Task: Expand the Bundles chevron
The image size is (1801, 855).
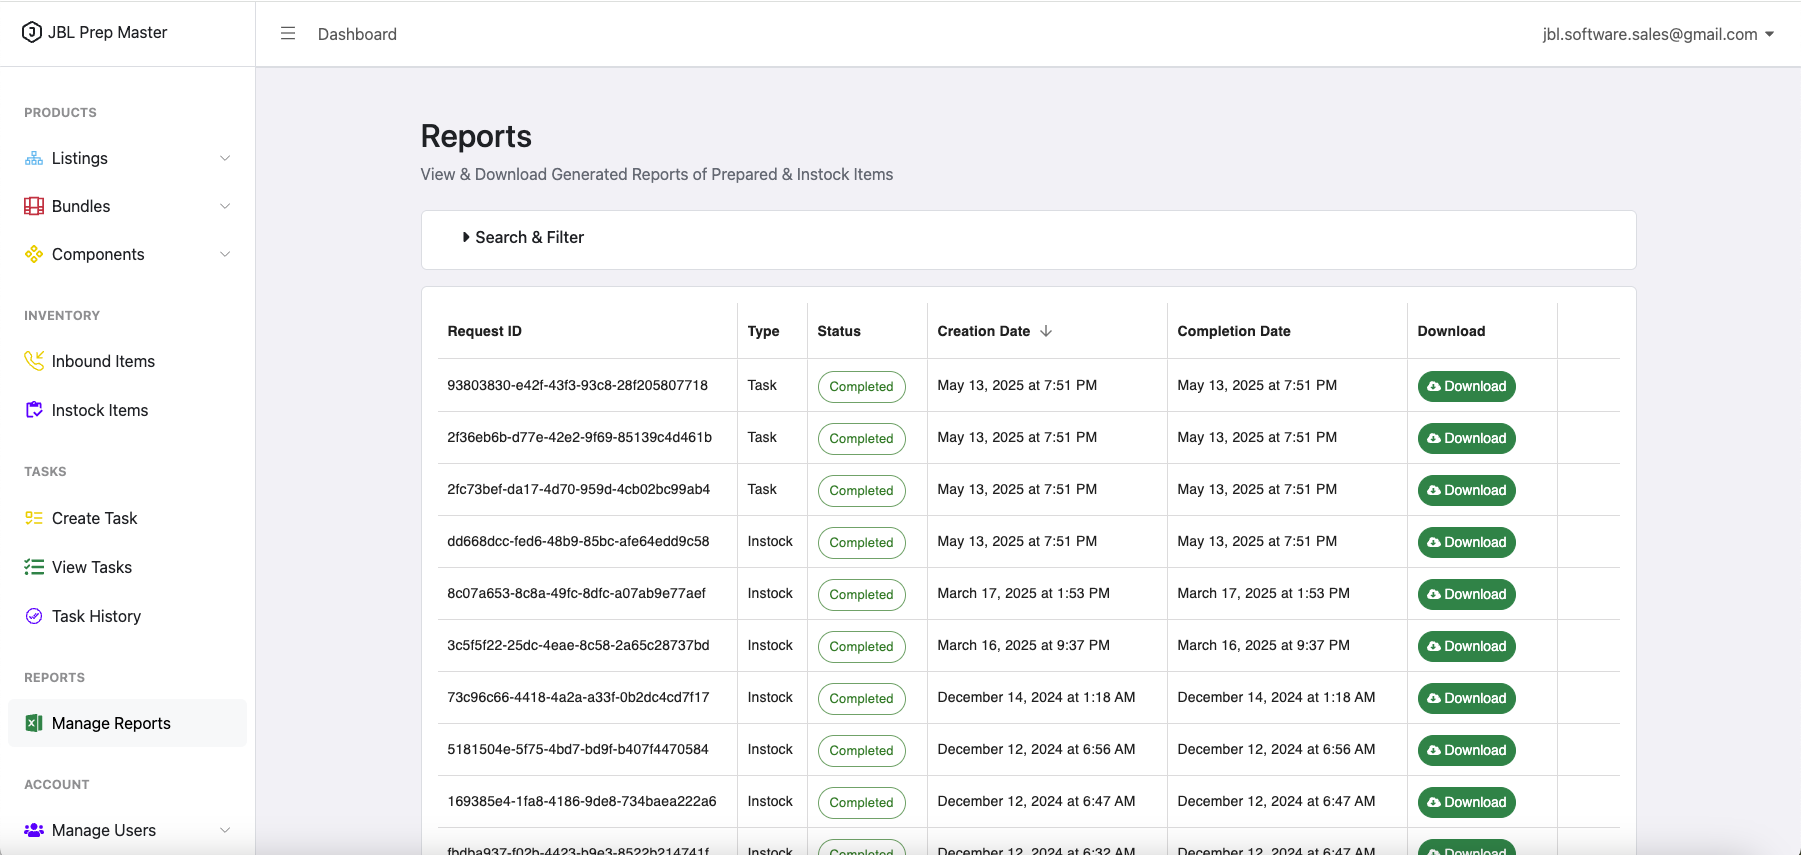Action: coord(225,206)
